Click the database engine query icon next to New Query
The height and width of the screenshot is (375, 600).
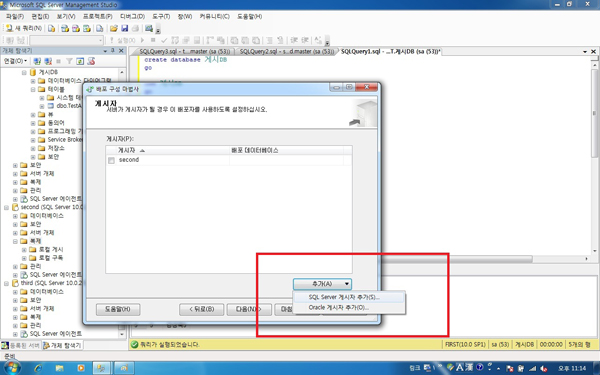coord(52,28)
